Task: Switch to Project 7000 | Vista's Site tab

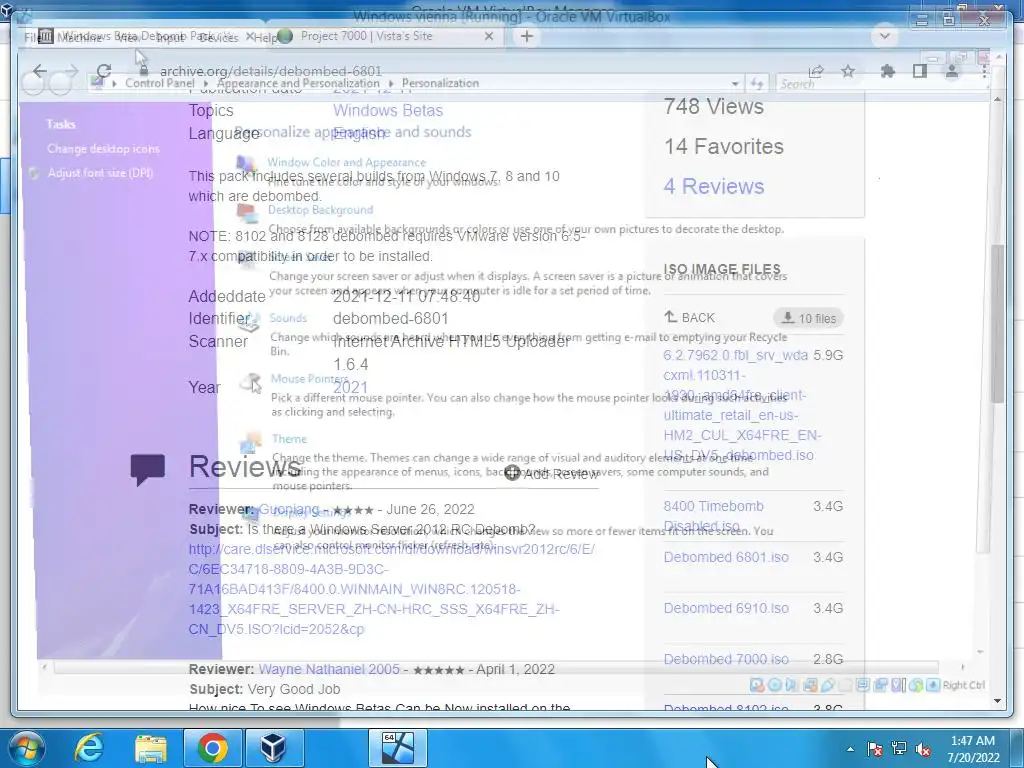Action: click(366, 36)
